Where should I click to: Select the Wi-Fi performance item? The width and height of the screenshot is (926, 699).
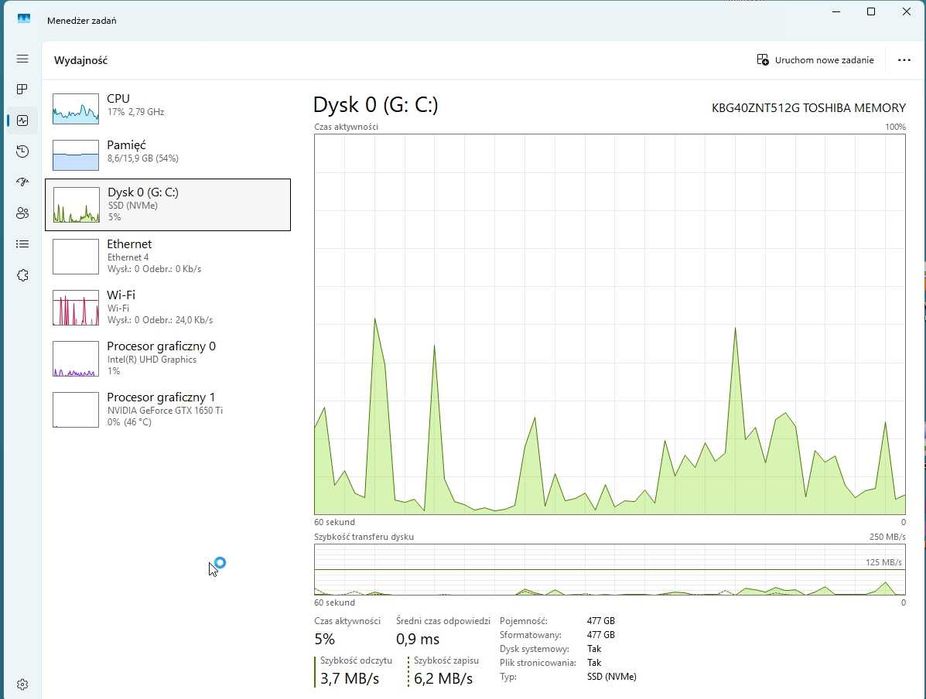point(168,307)
